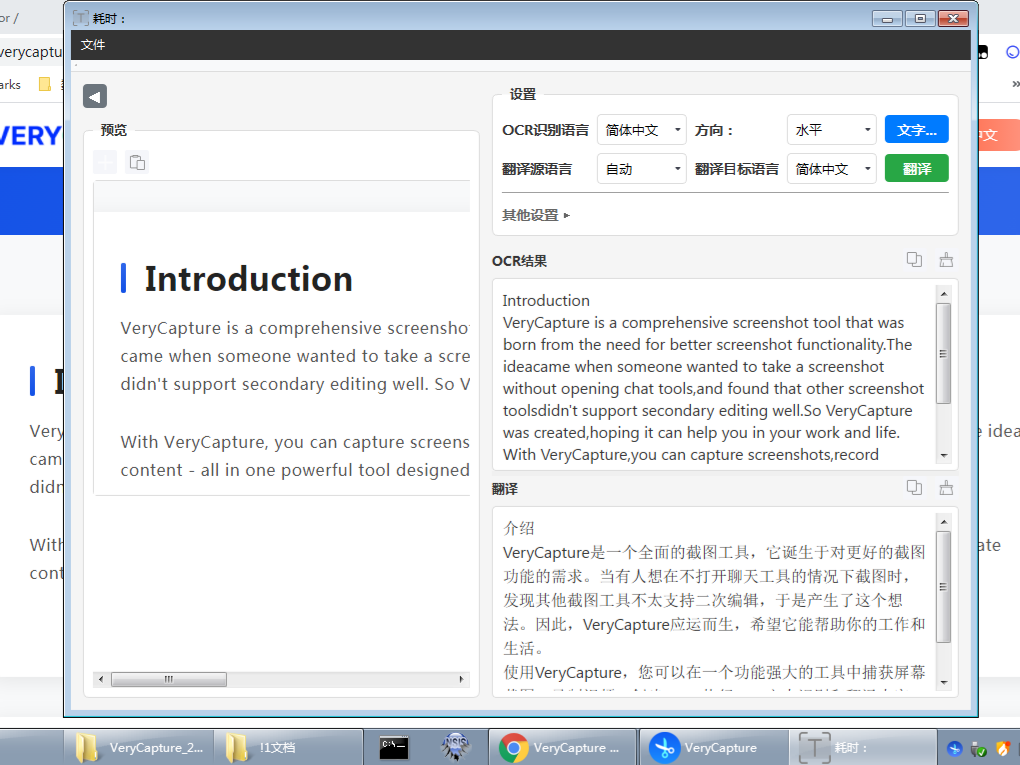The image size is (1020, 765).
Task: Open 方向 dropdown set to 水平
Action: click(831, 130)
